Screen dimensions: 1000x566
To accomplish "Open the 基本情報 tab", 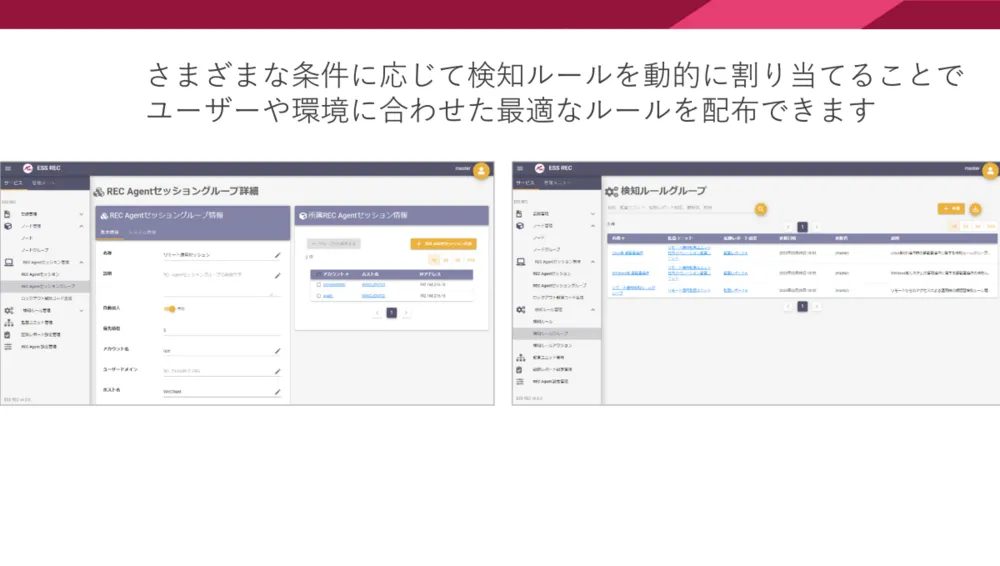I will tap(110, 232).
